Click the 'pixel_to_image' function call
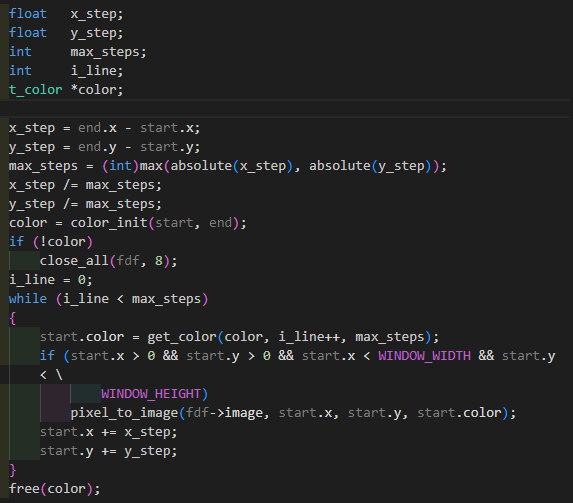573x503 pixels. point(124,413)
